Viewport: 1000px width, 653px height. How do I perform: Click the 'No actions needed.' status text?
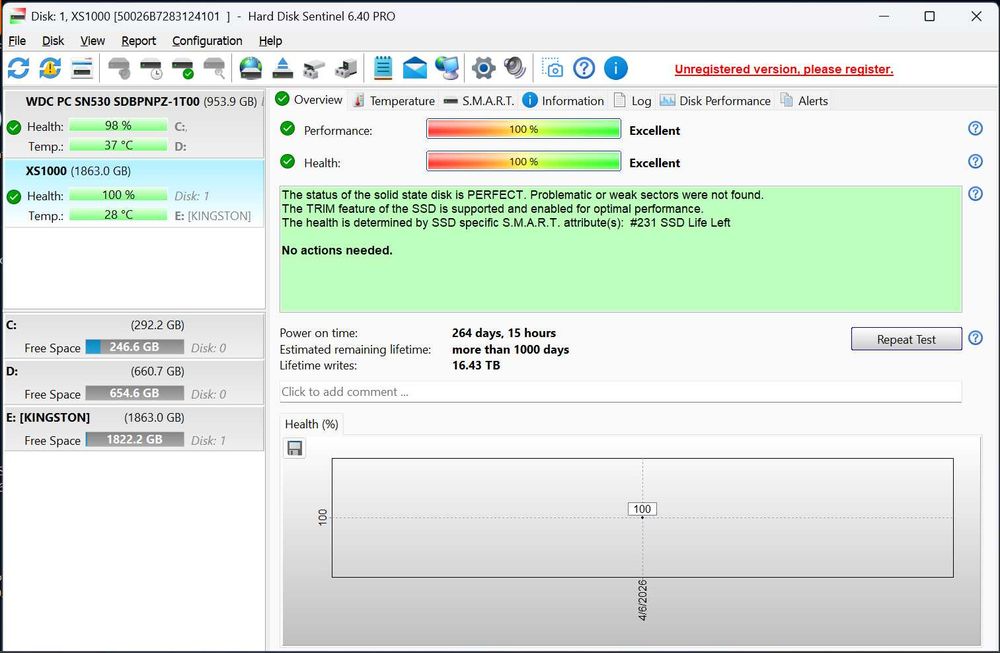coord(337,251)
